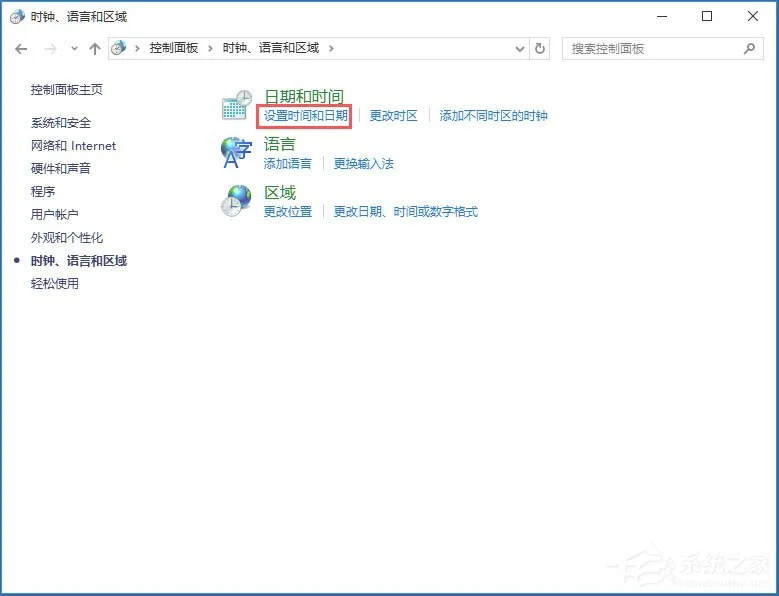Go to 控制面板主页
This screenshot has height=596, width=779.
pos(66,90)
